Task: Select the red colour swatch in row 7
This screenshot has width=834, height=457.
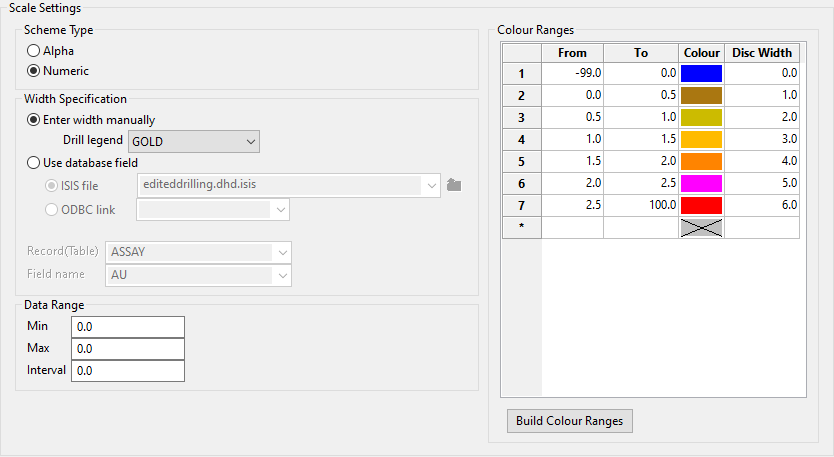Action: [701, 205]
